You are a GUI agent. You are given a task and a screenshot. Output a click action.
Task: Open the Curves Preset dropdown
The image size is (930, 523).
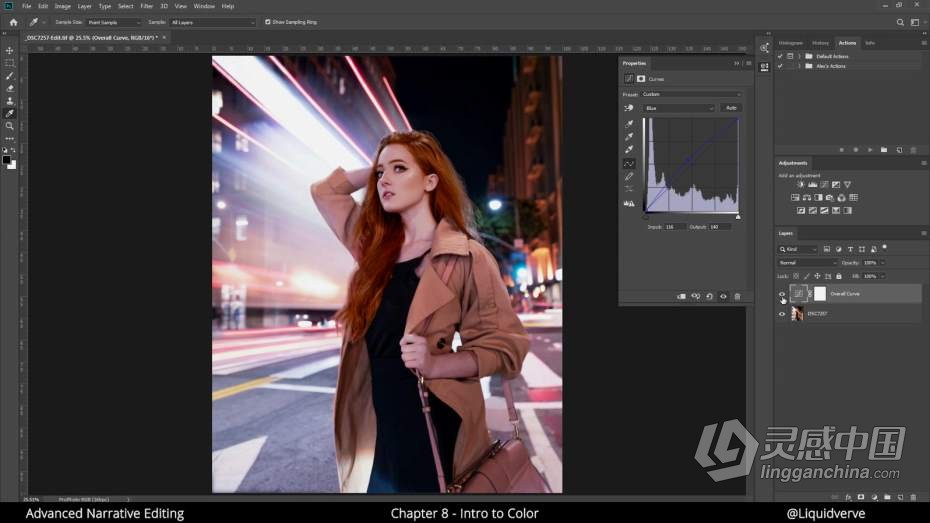click(692, 94)
